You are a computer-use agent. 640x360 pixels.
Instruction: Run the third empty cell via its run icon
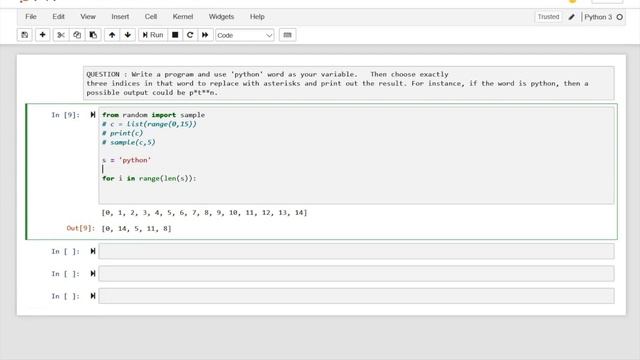pyautogui.click(x=93, y=296)
